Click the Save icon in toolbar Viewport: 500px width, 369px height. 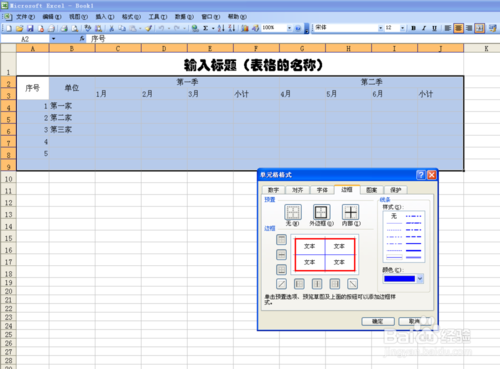(30, 28)
